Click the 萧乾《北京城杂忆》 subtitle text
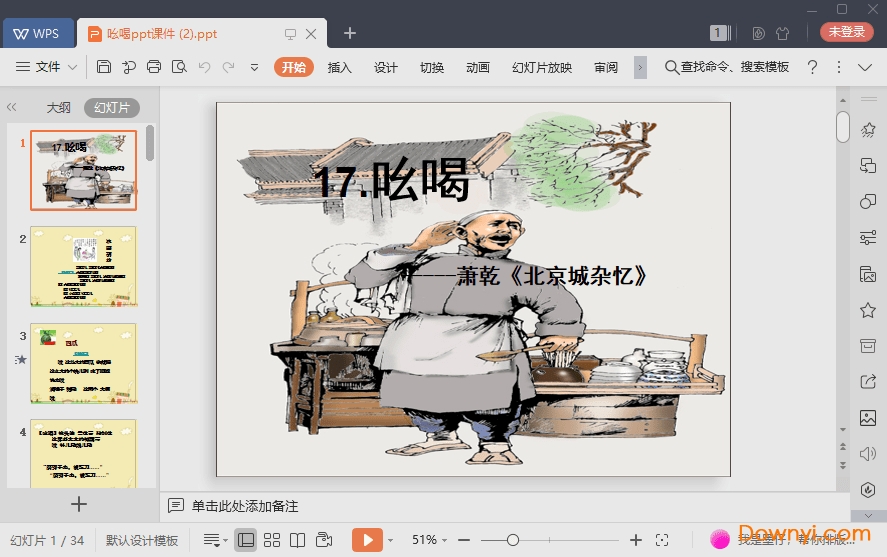887x557 pixels. [x=552, y=276]
